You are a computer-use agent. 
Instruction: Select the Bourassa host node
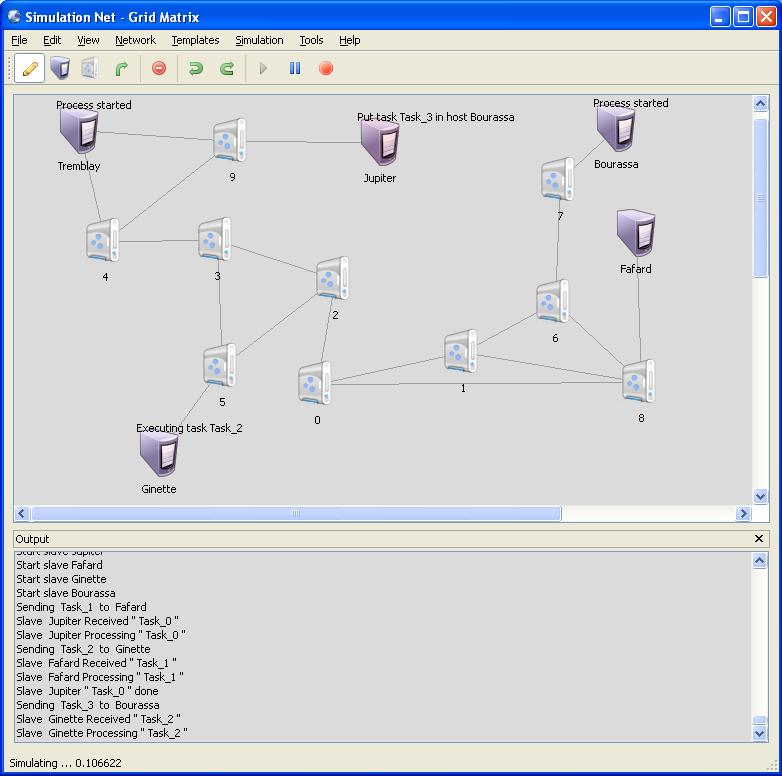click(x=616, y=129)
